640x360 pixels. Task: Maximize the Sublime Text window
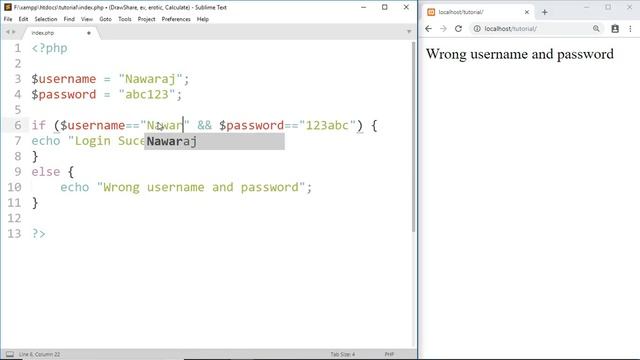point(384,7)
